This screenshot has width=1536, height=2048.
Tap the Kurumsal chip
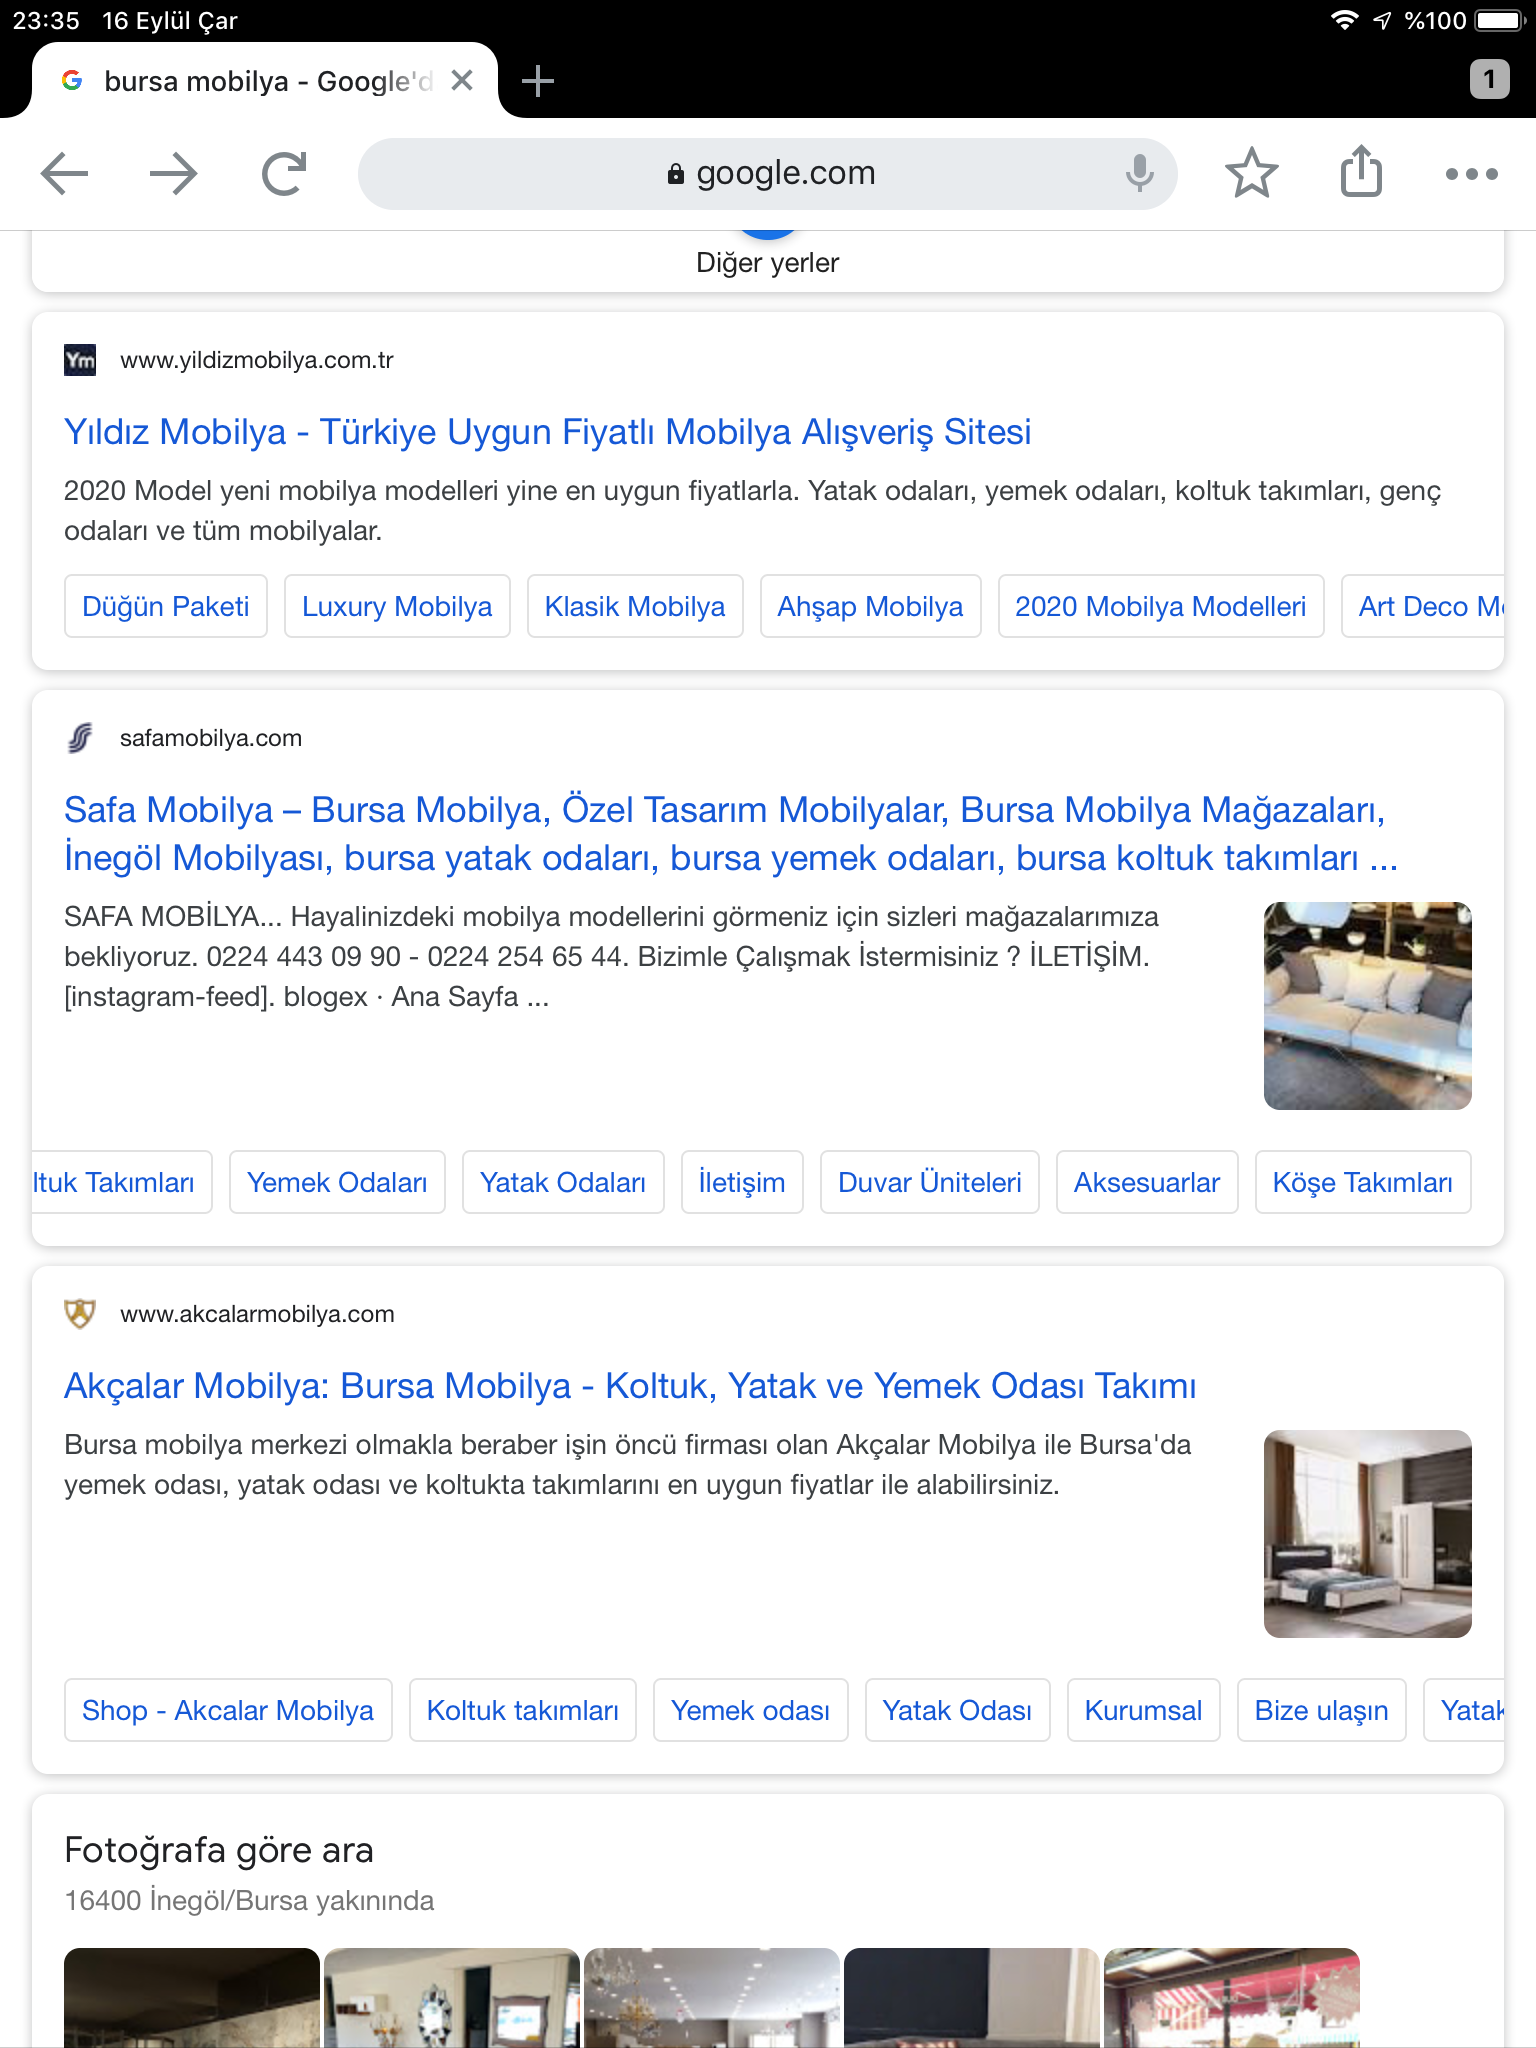(x=1144, y=1710)
